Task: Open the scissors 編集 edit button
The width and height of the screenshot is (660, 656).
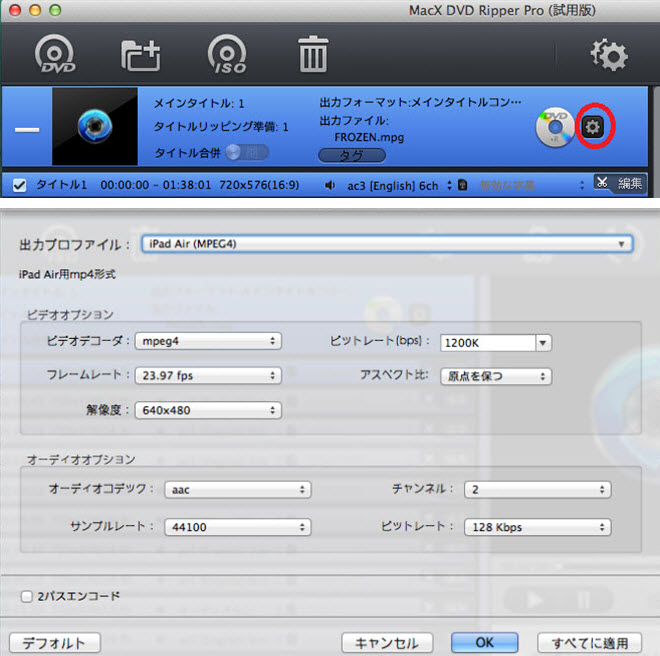Action: click(x=619, y=184)
